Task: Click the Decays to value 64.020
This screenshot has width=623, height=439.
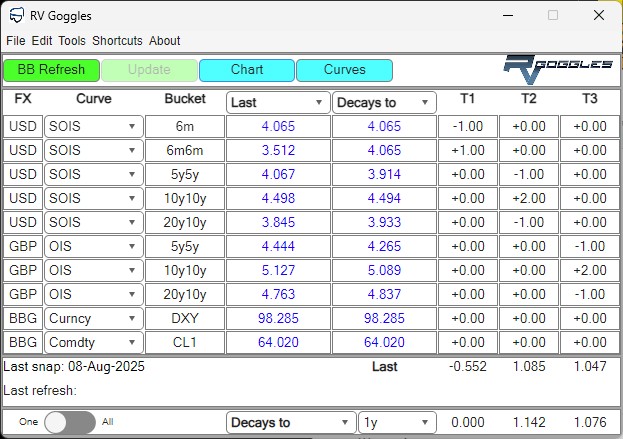Action: click(384, 342)
